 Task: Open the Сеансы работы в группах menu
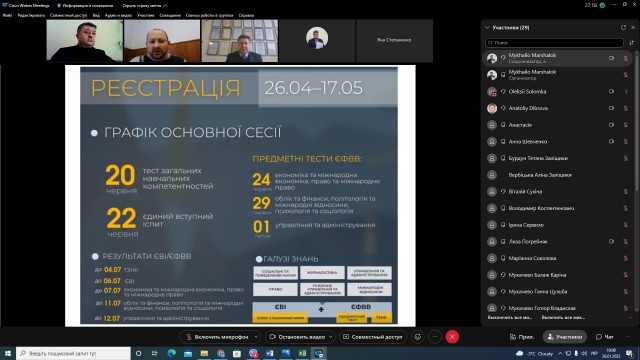point(209,16)
